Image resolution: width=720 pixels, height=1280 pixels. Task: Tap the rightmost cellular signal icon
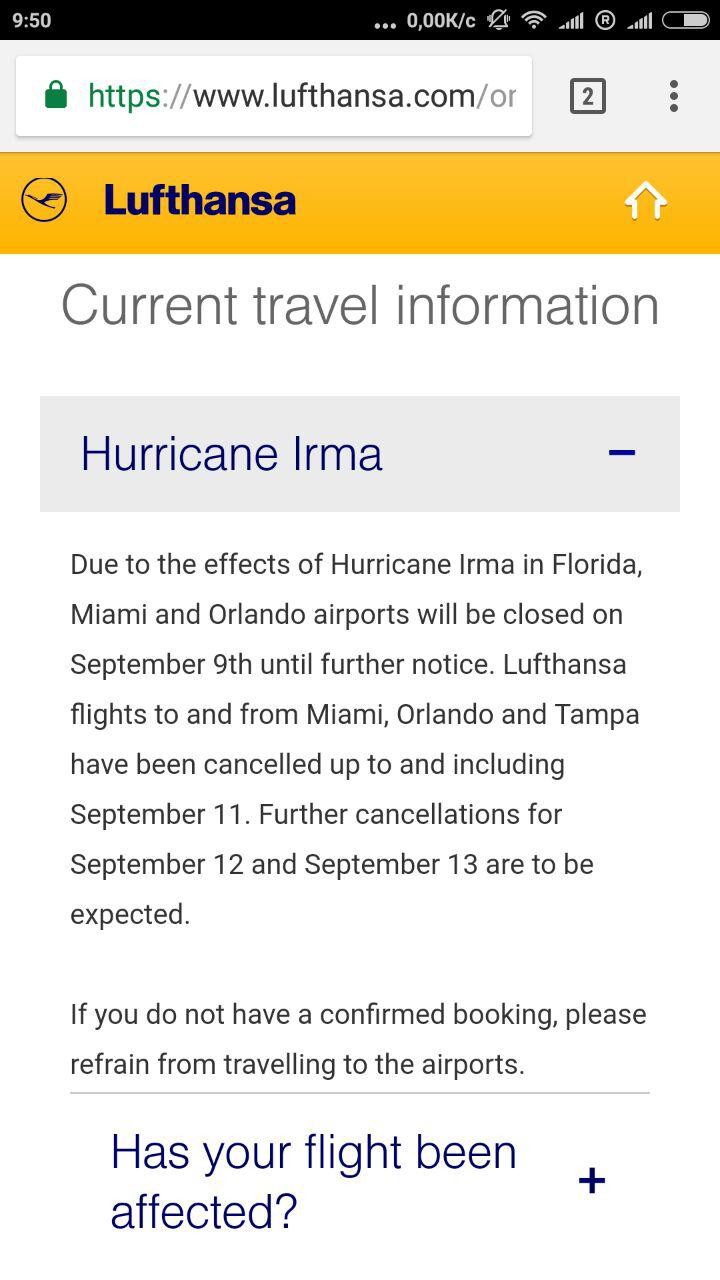point(639,20)
